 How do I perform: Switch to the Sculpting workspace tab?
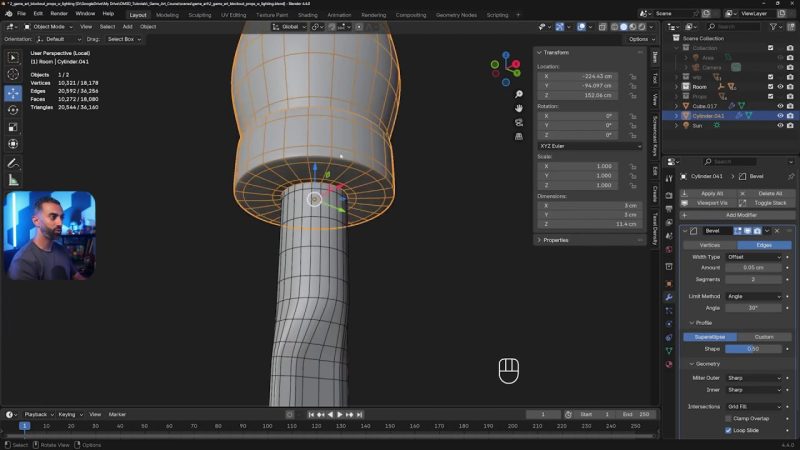pyautogui.click(x=200, y=15)
